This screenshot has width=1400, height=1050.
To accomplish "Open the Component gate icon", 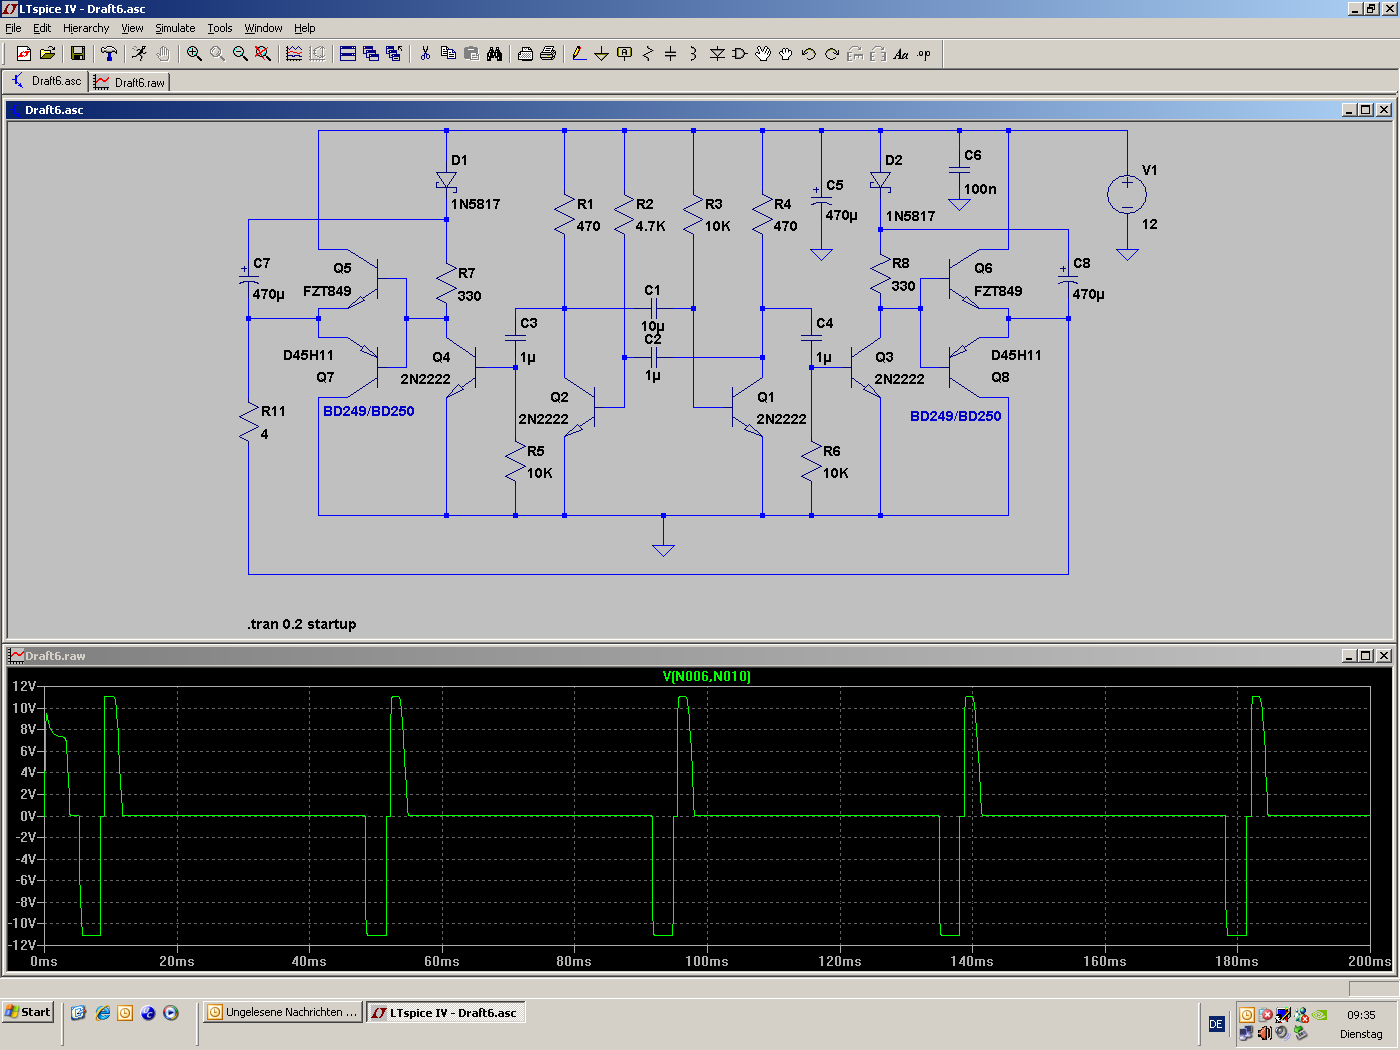I will tap(740, 54).
